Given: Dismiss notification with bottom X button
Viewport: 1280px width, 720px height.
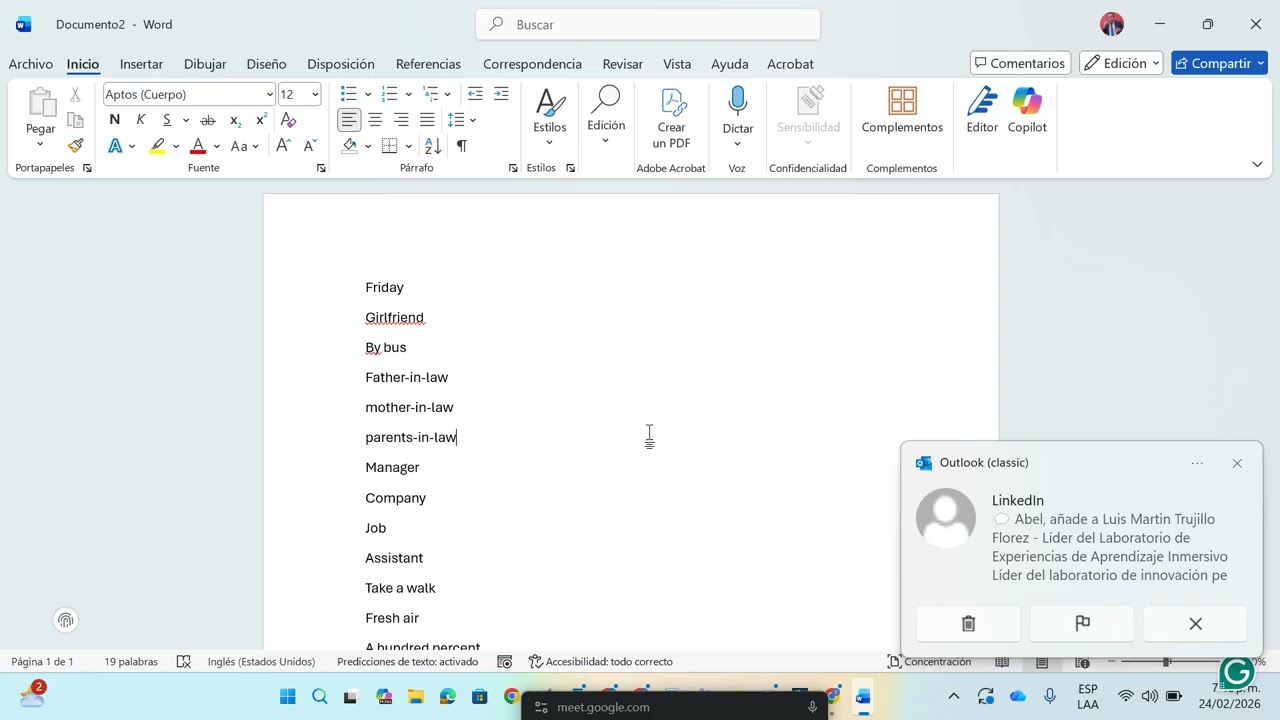Looking at the screenshot, I should pyautogui.click(x=1195, y=624).
